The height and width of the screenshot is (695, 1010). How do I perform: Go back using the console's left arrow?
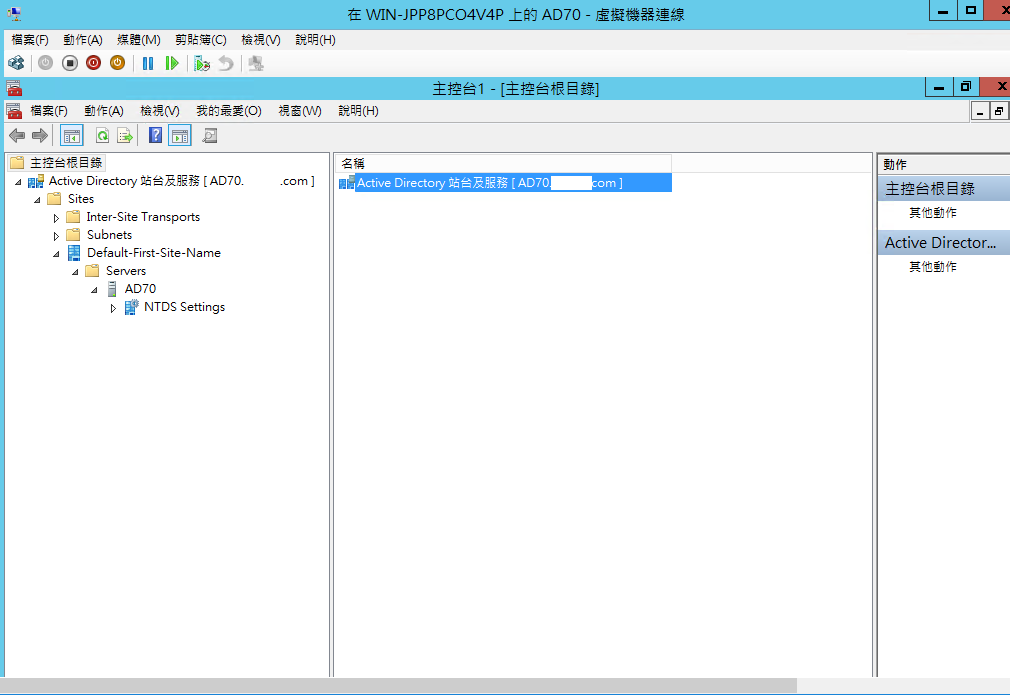coord(17,136)
